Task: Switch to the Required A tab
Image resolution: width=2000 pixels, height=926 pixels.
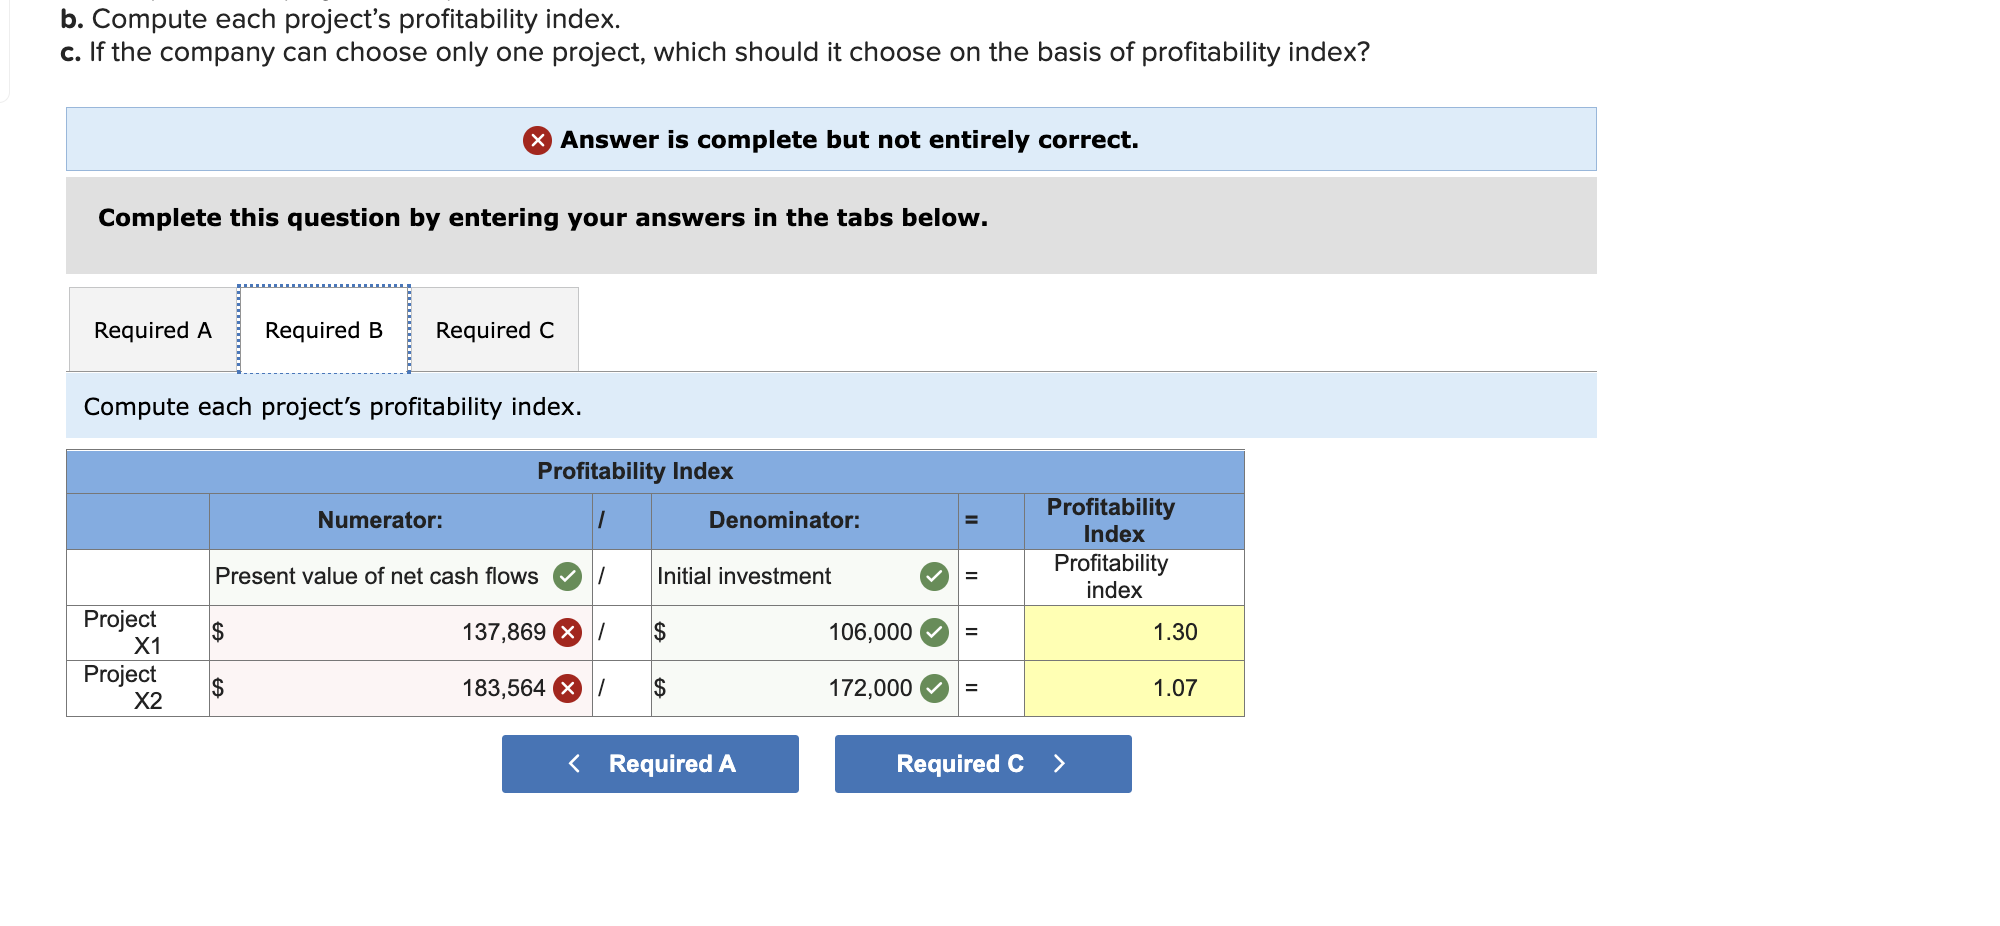Action: [153, 330]
